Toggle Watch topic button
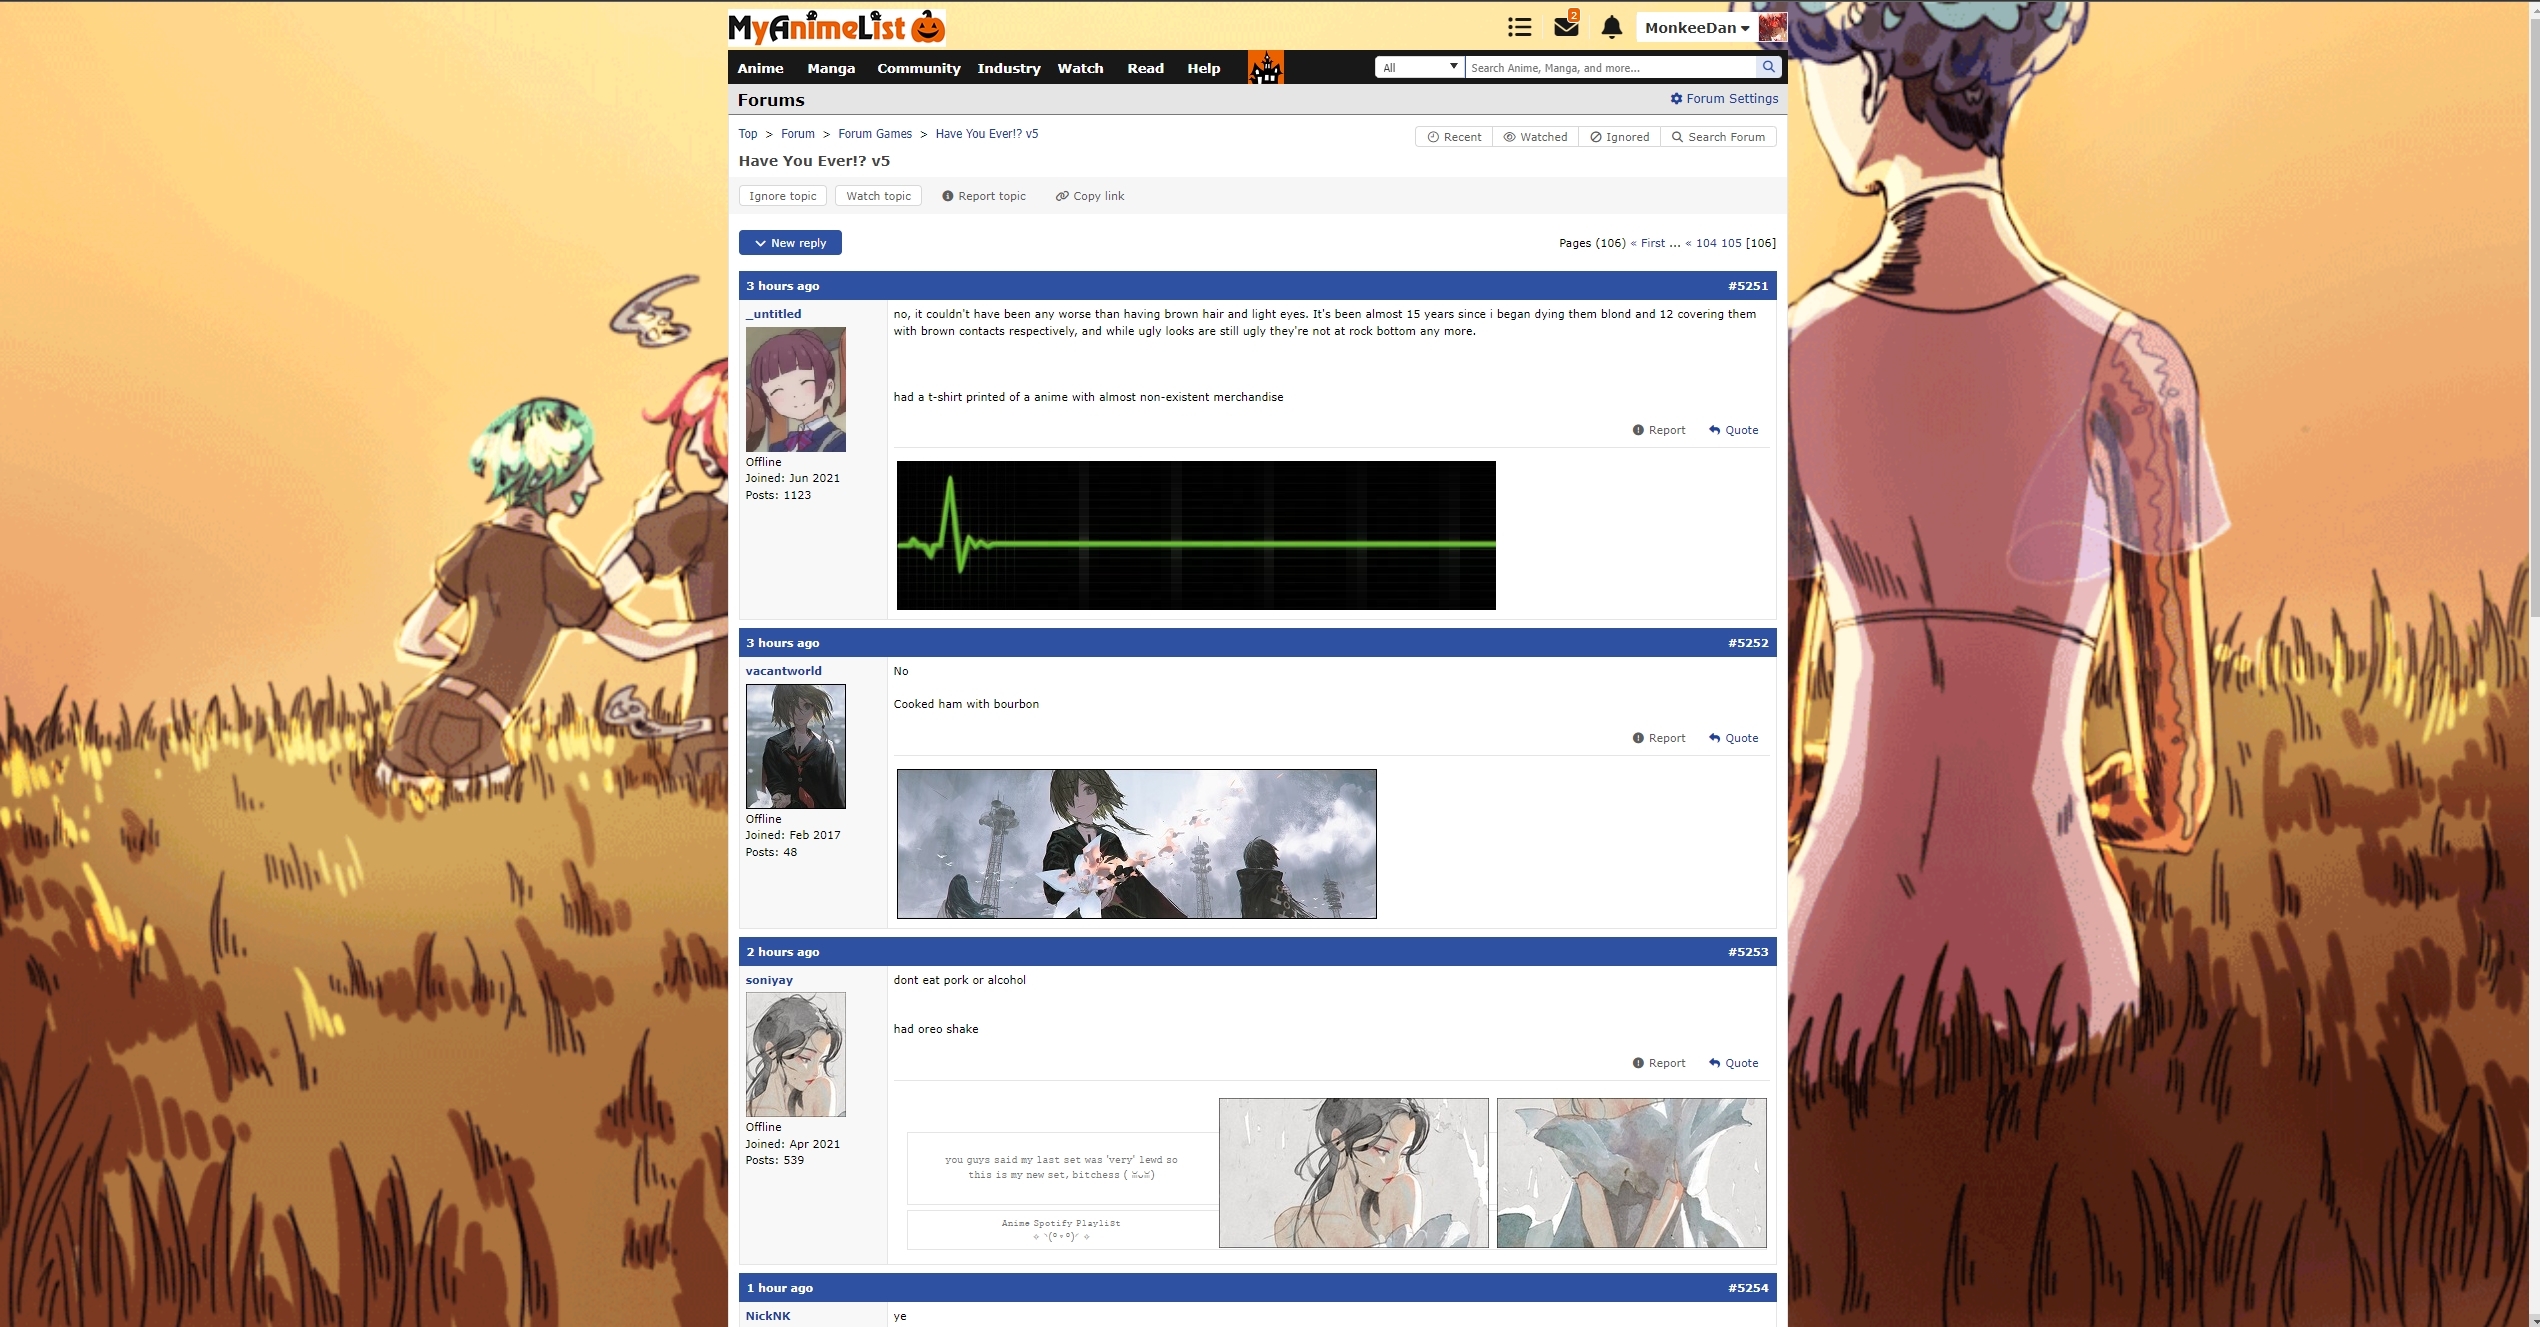Image resolution: width=2540 pixels, height=1327 pixels. (x=878, y=196)
